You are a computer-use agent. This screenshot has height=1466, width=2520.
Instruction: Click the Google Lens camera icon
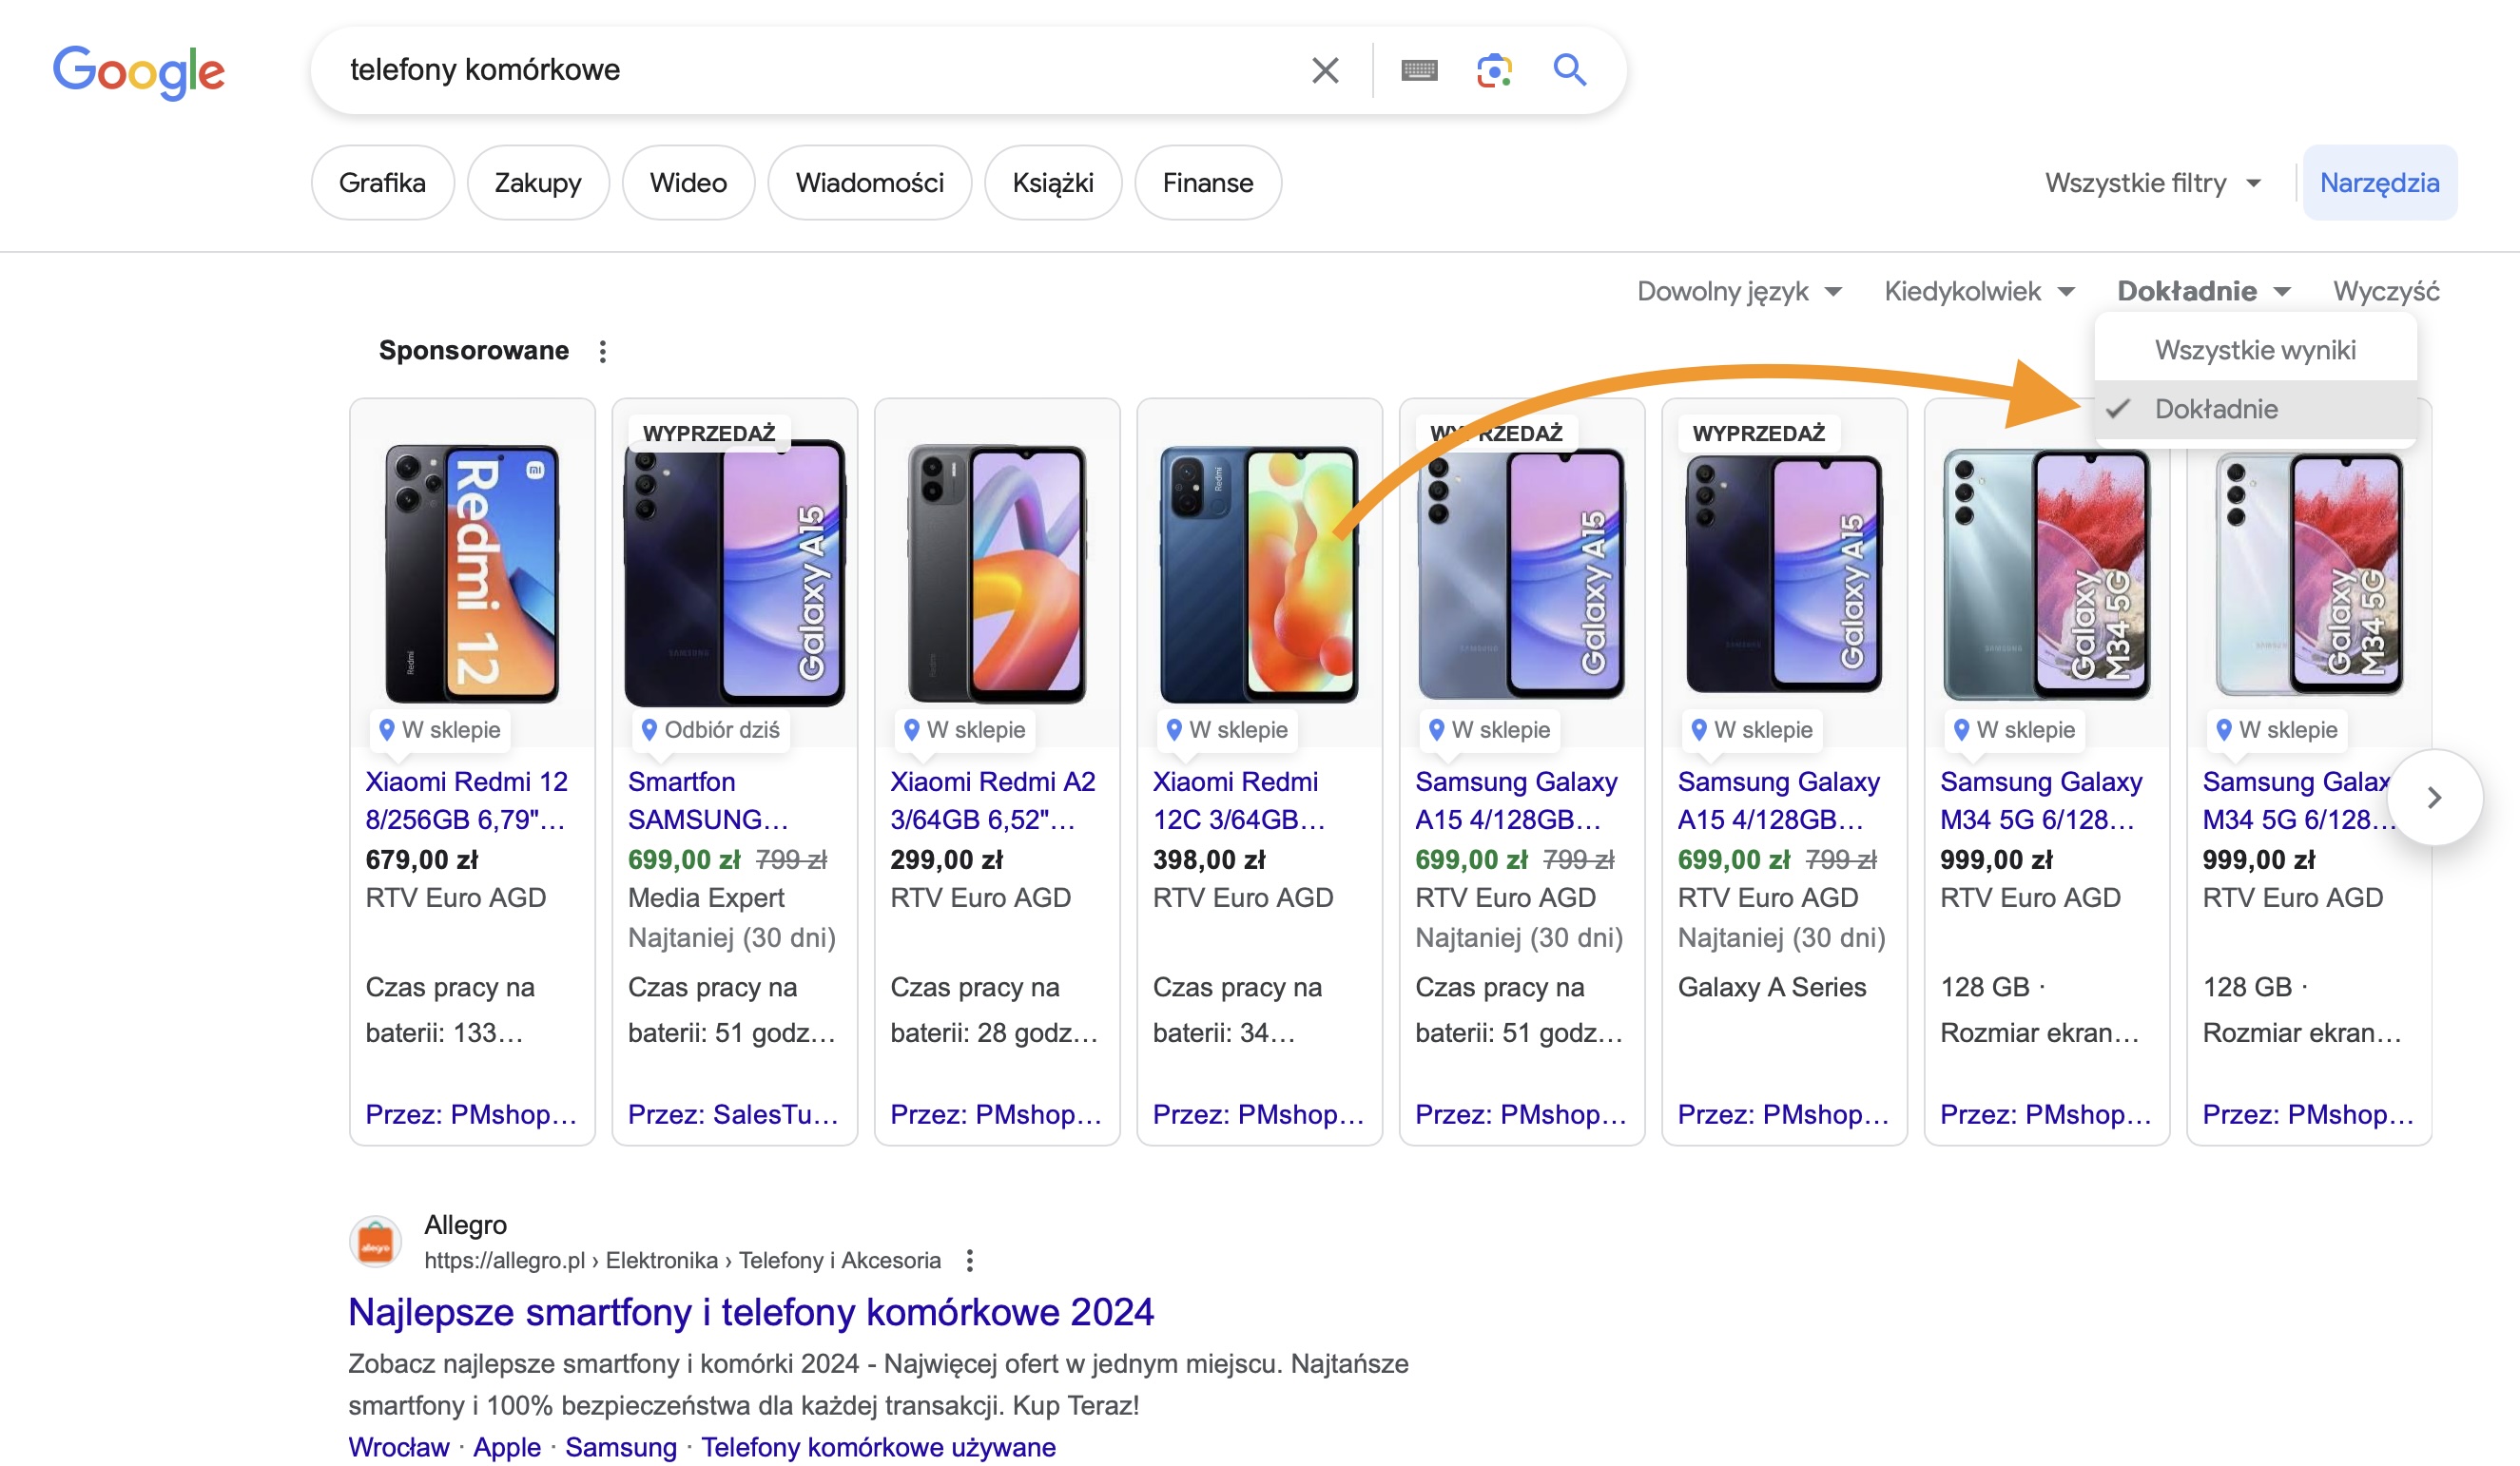click(1494, 70)
